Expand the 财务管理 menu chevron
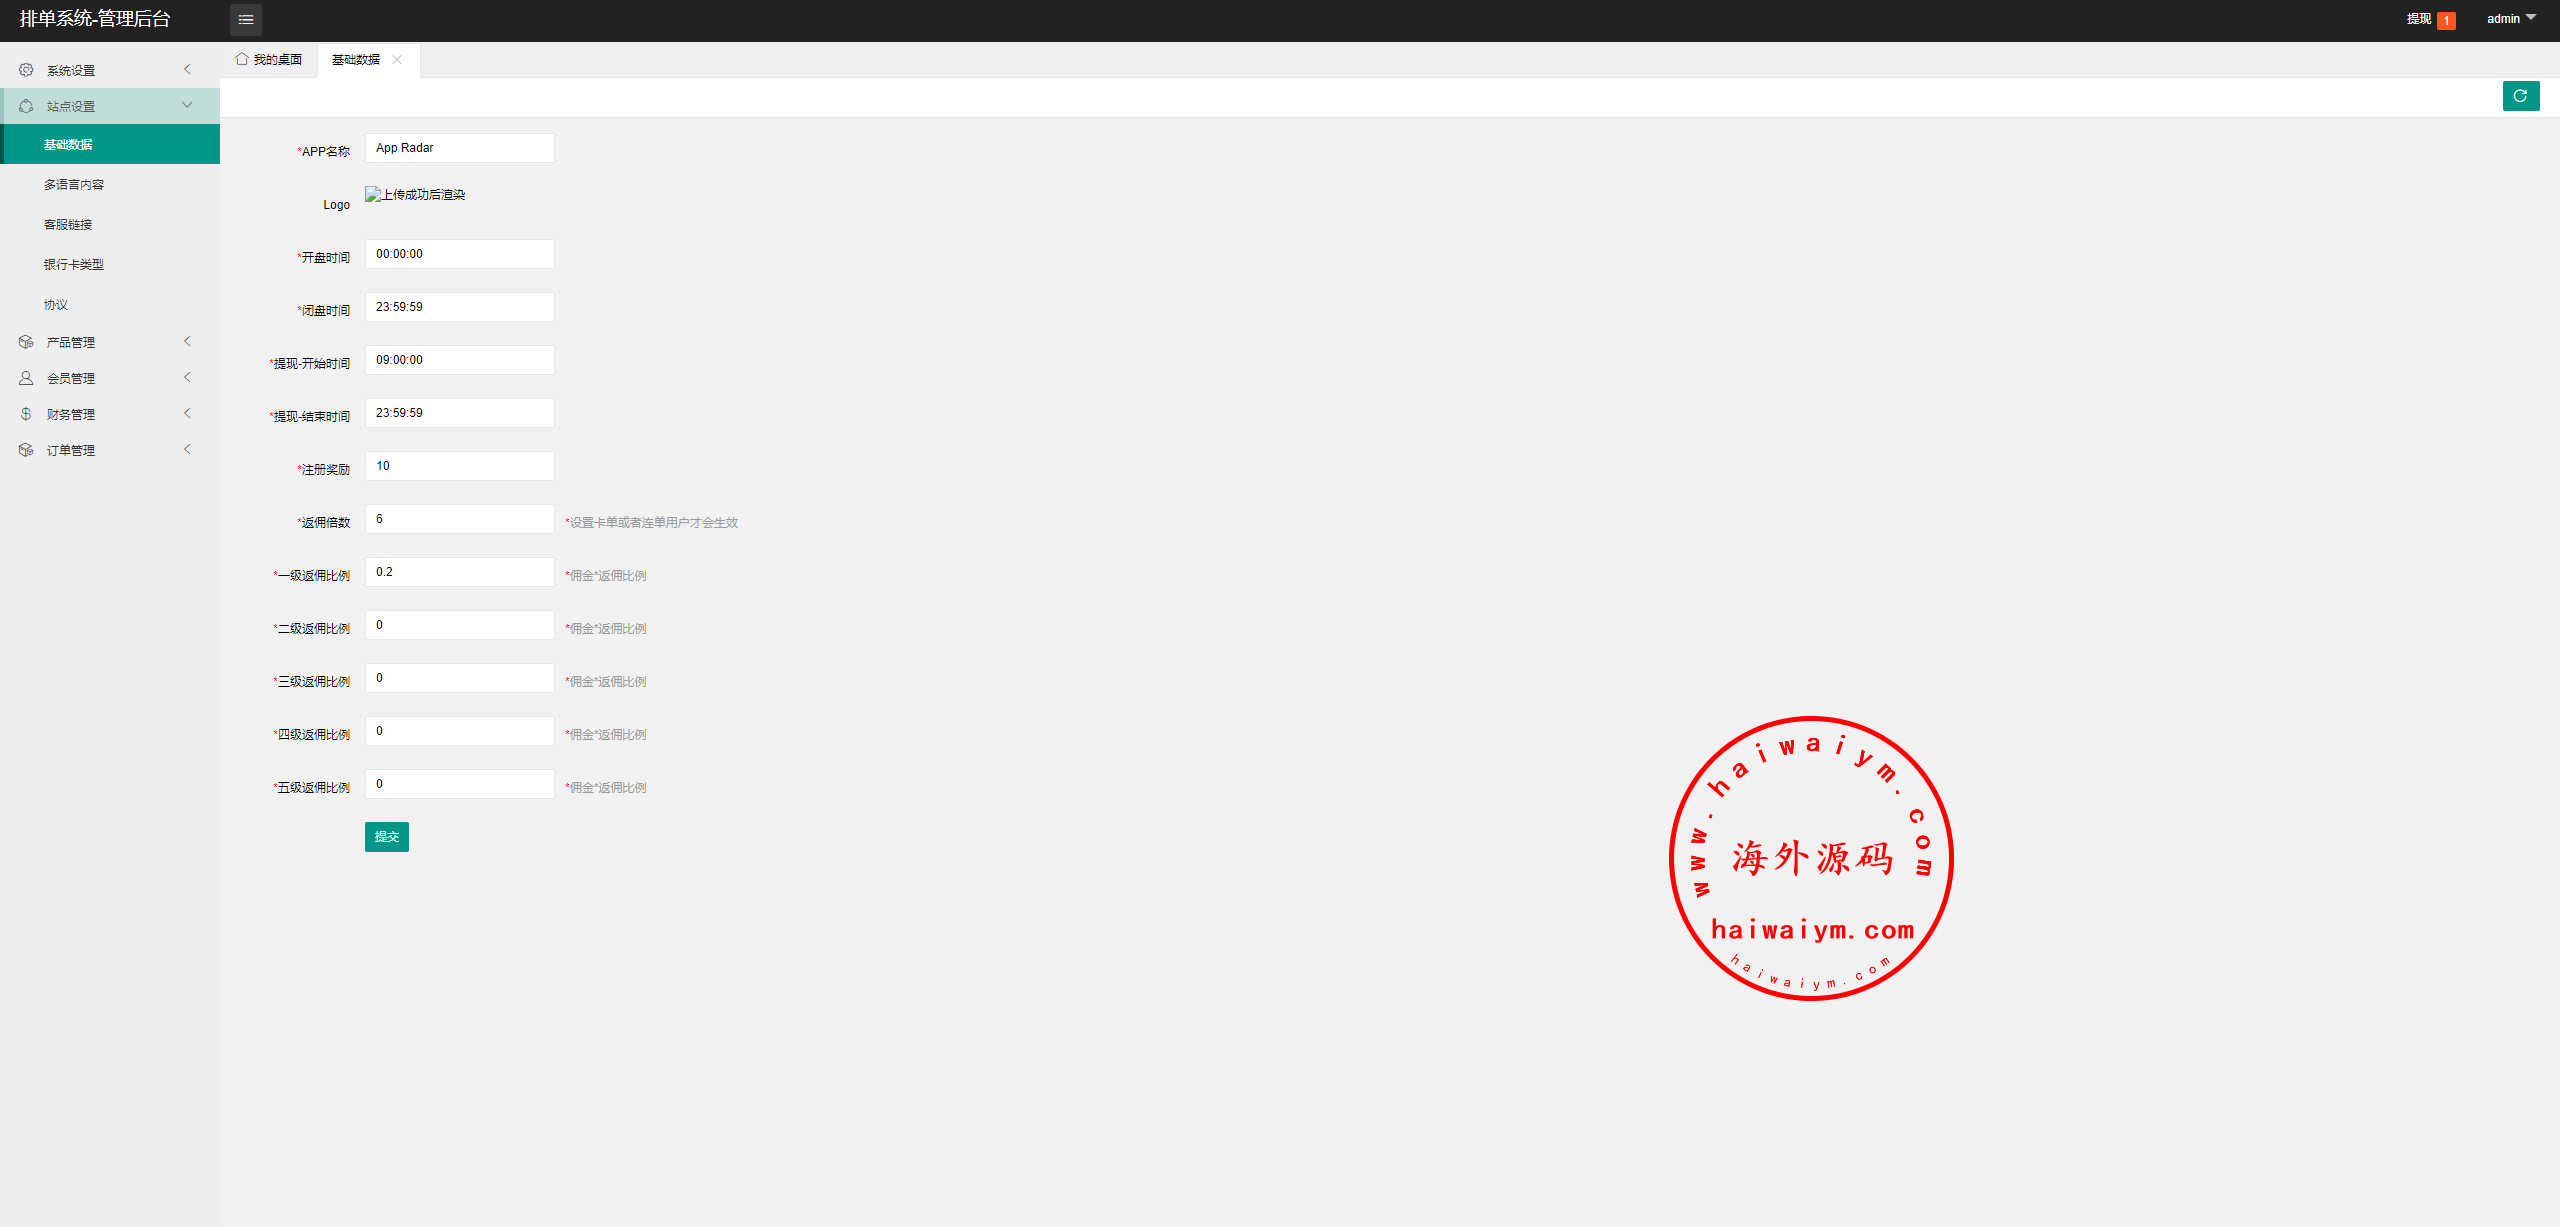The height and width of the screenshot is (1227, 2560). pyautogui.click(x=187, y=413)
